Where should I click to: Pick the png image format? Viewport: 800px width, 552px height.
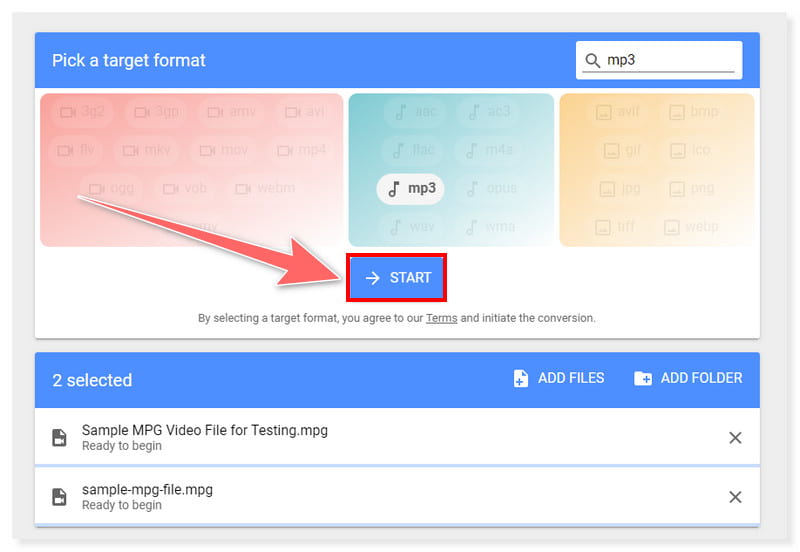pyautogui.click(x=692, y=188)
